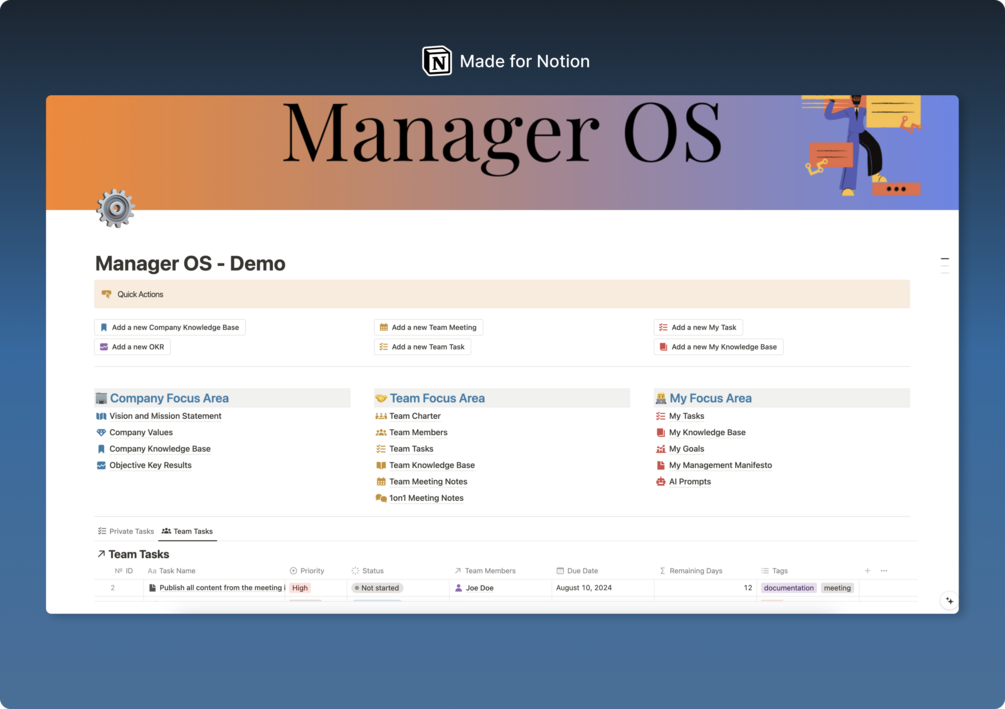Viewport: 1005px width, 709px height.
Task: Click the plus icon to add table property
Action: 867,571
